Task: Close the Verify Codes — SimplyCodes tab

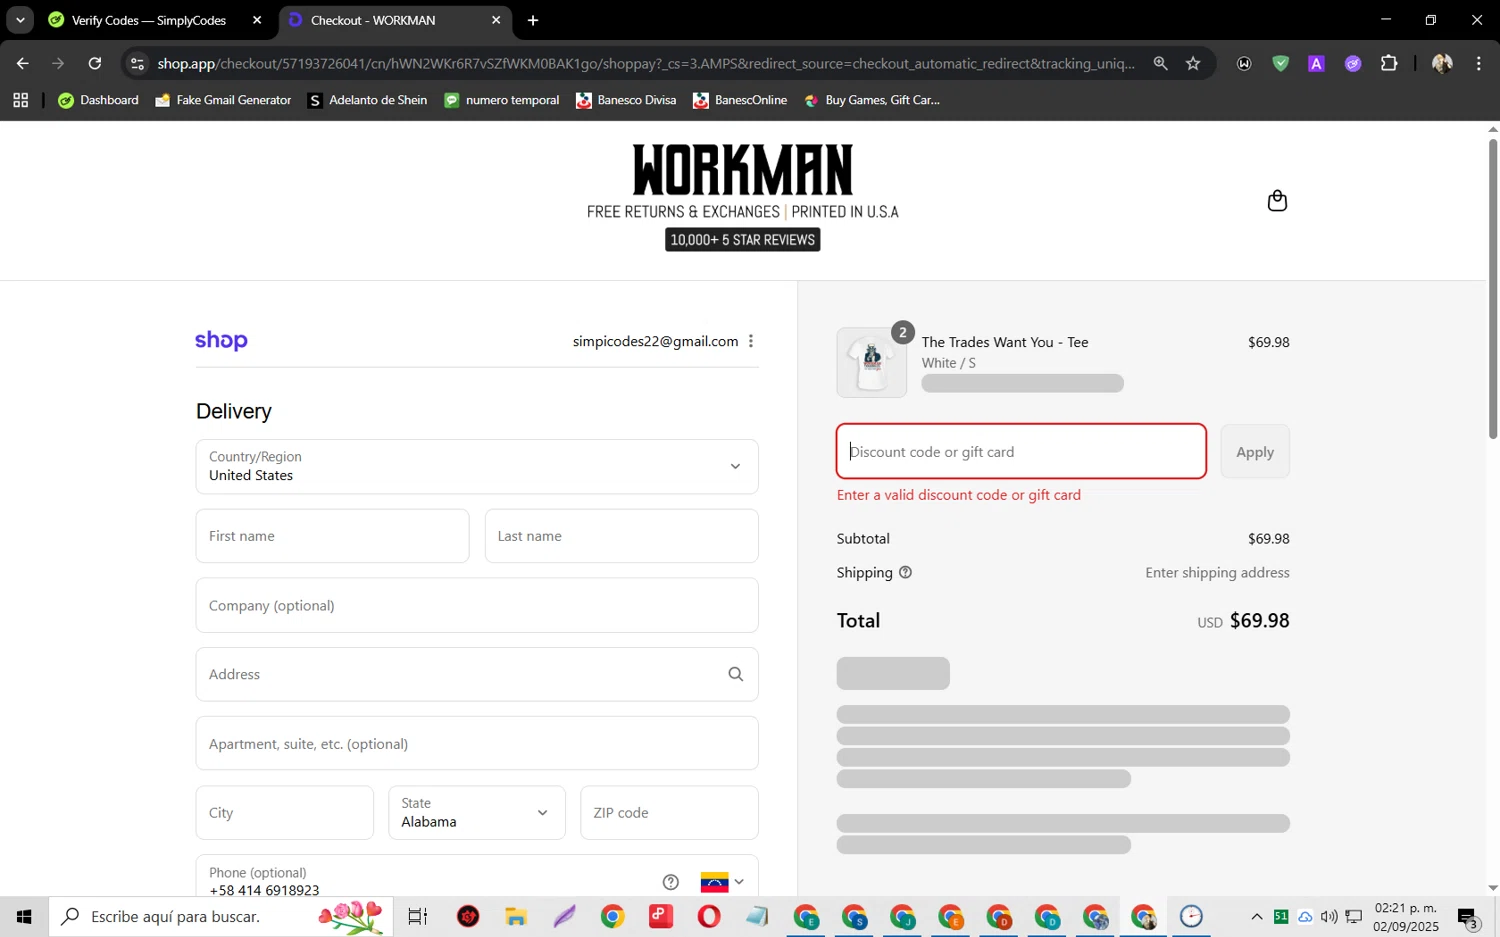Action: (257, 20)
